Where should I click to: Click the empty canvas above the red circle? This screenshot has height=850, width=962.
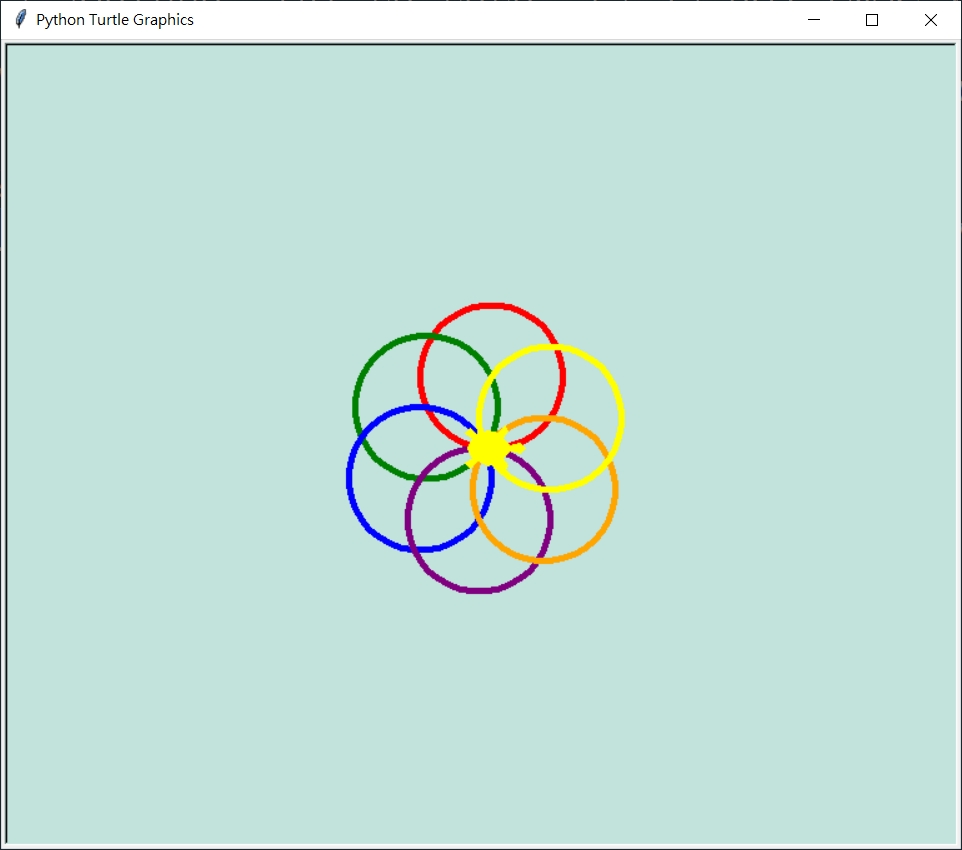[490, 180]
